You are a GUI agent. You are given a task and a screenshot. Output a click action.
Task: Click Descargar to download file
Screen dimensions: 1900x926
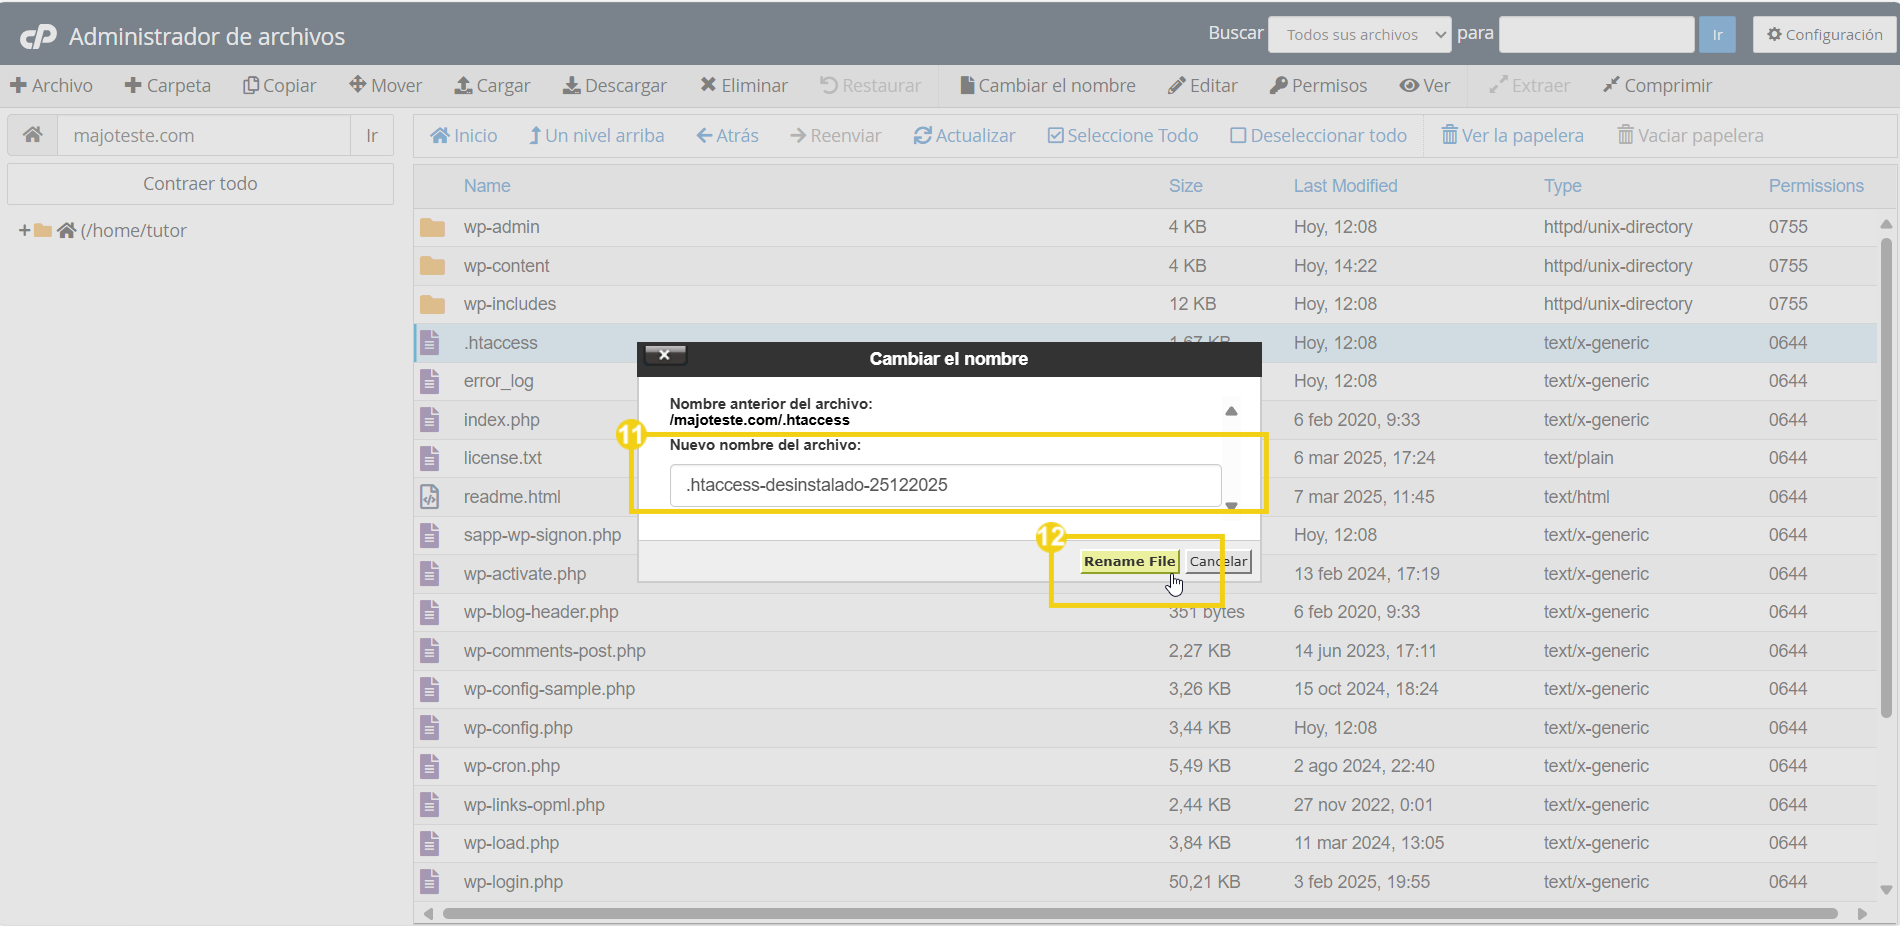(x=615, y=85)
